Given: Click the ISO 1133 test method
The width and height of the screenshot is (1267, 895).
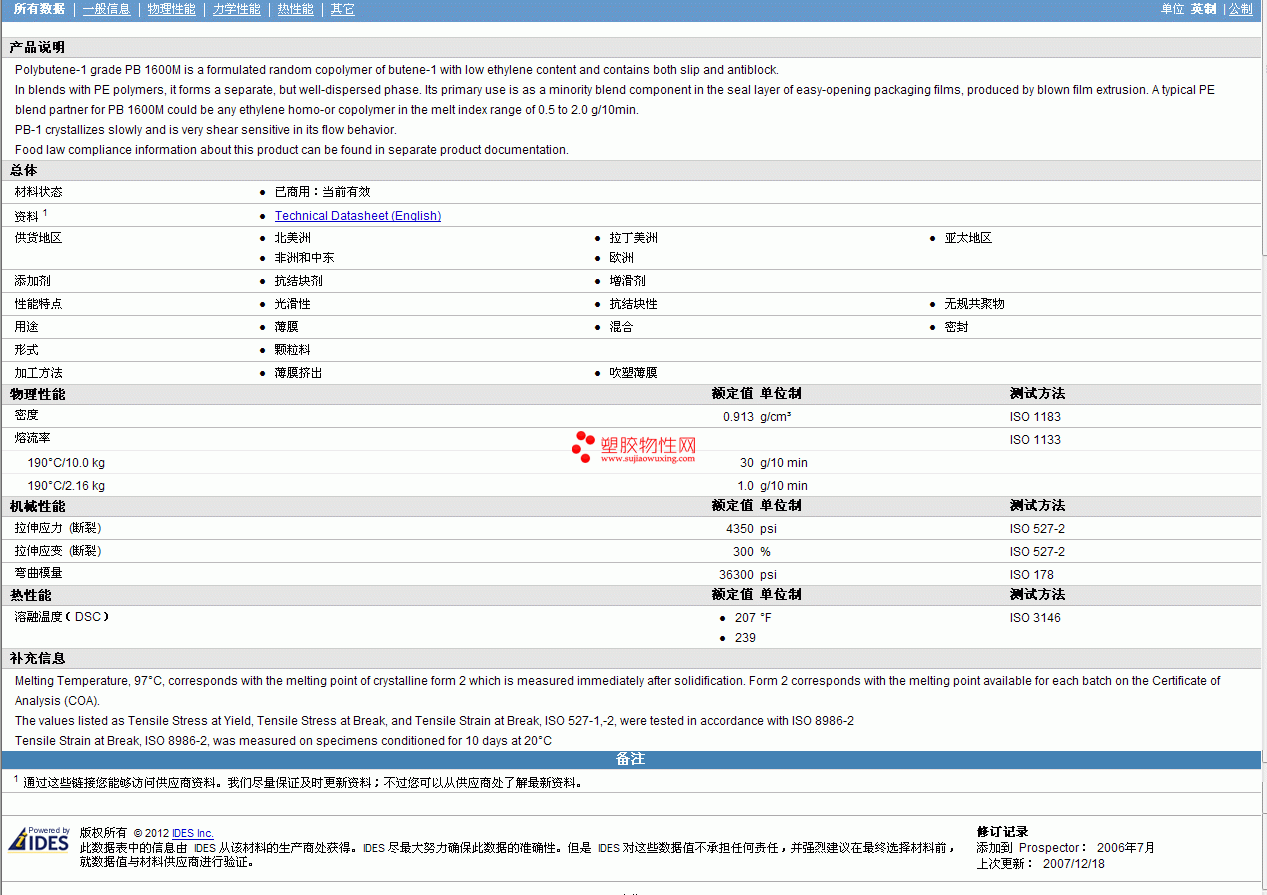Looking at the screenshot, I should pyautogui.click(x=1035, y=440).
